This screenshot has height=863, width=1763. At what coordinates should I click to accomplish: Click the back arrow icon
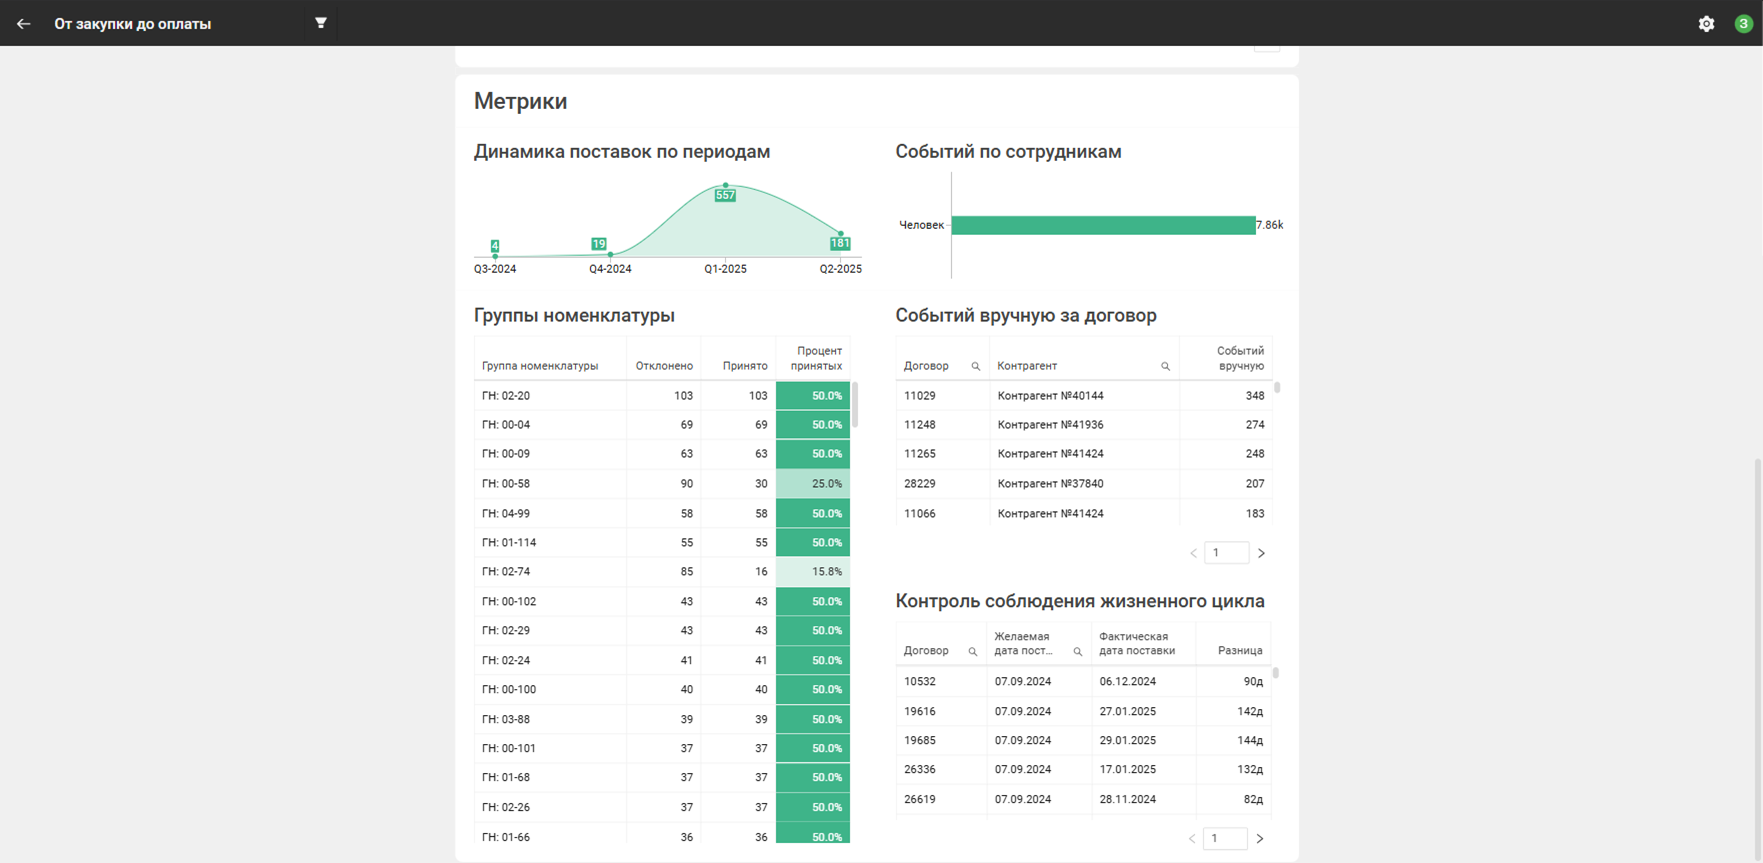point(23,23)
